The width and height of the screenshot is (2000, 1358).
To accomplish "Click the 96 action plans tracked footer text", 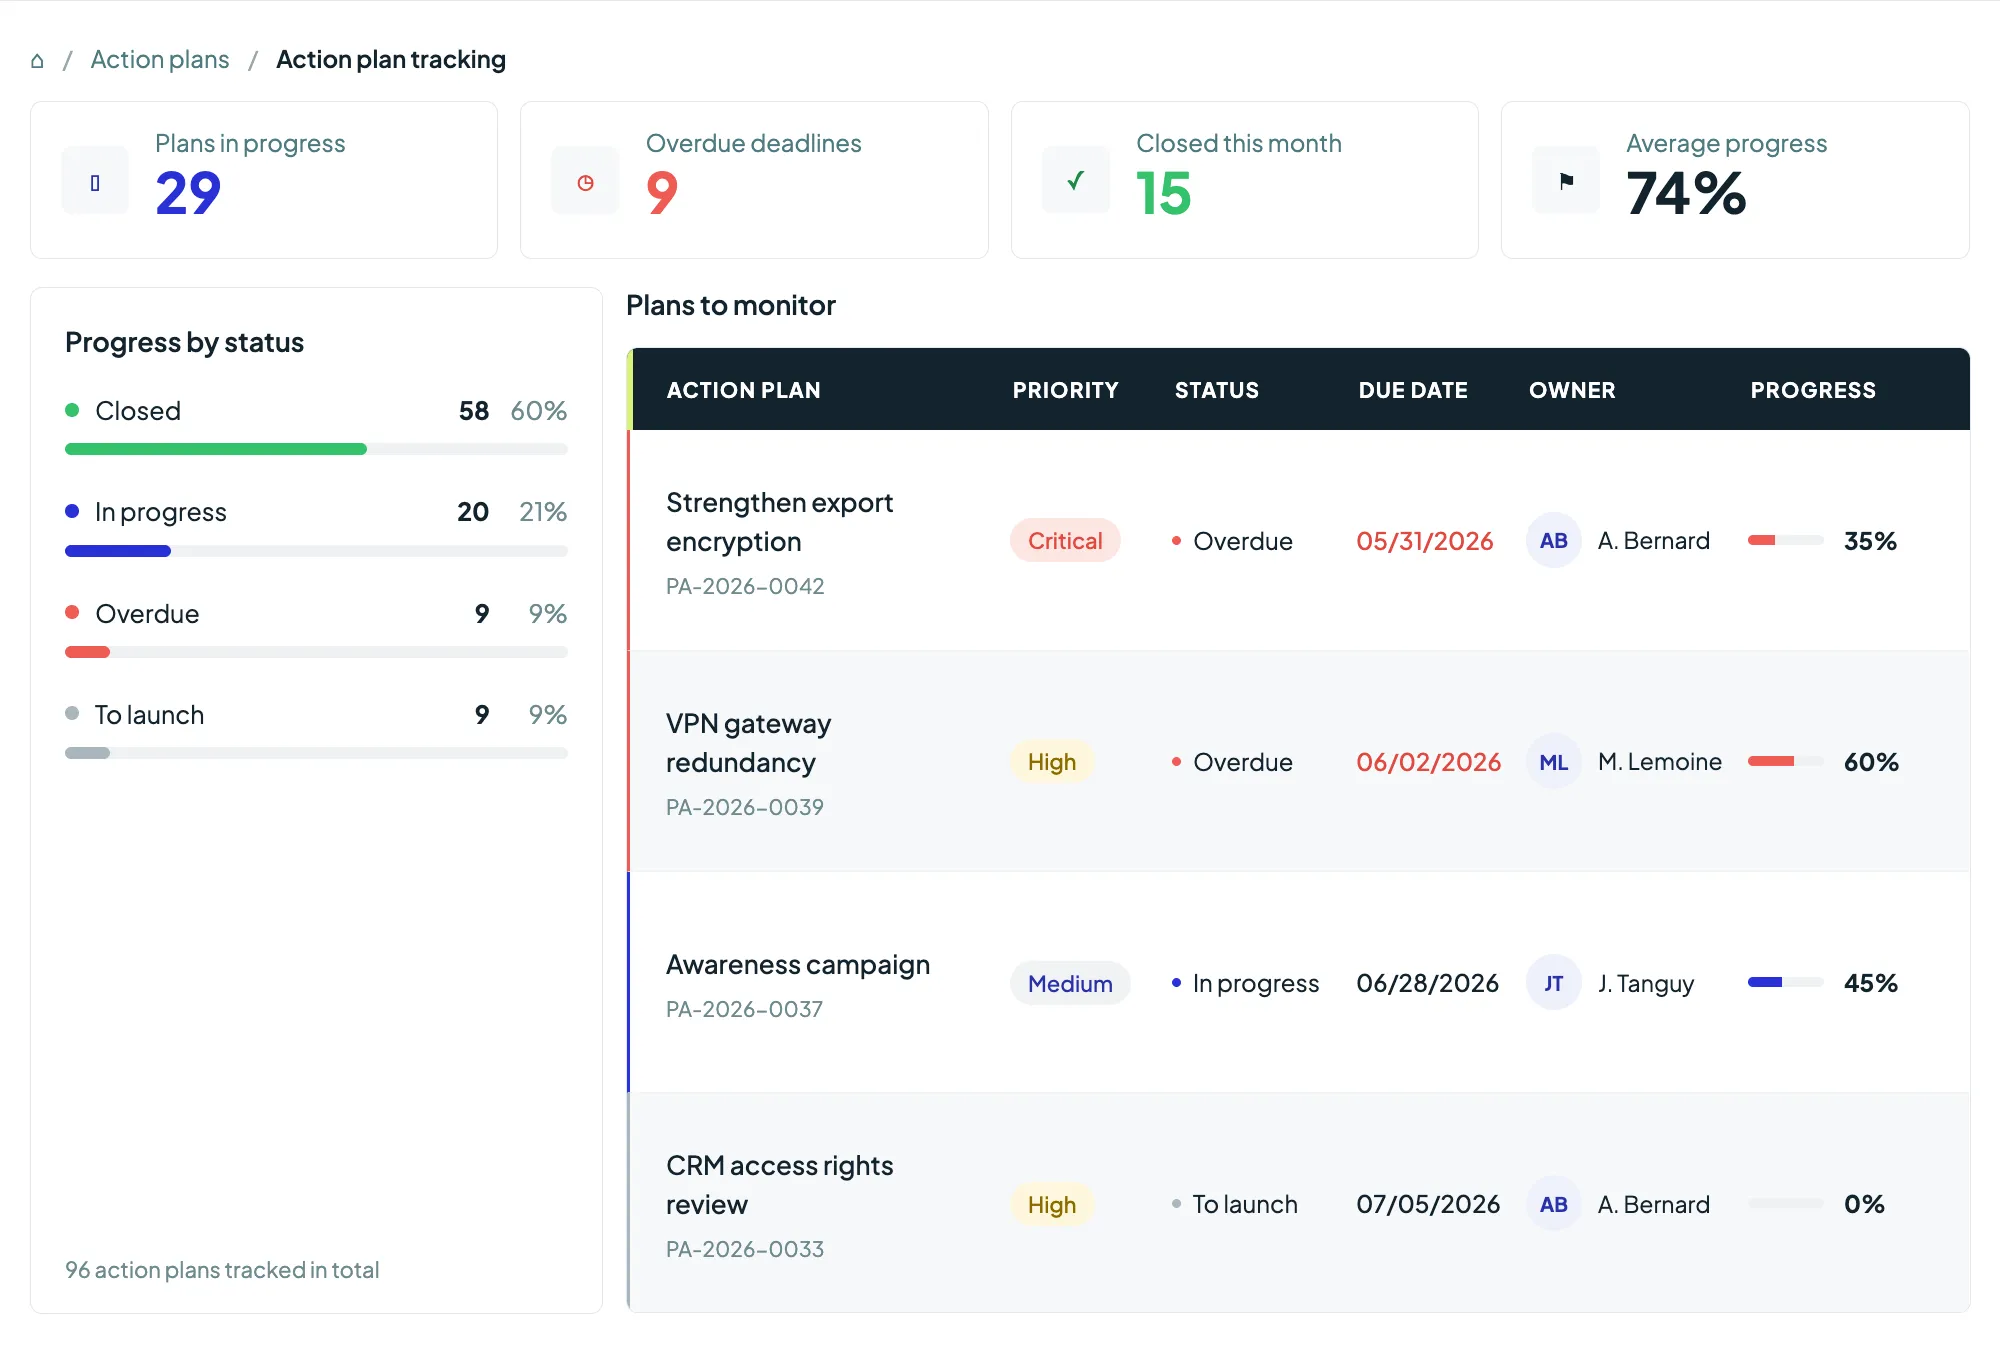I will pyautogui.click(x=222, y=1270).
